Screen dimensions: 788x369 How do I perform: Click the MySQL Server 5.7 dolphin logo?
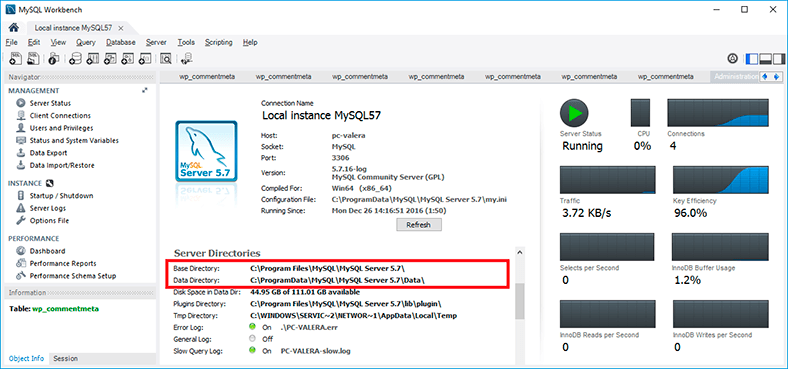click(206, 151)
